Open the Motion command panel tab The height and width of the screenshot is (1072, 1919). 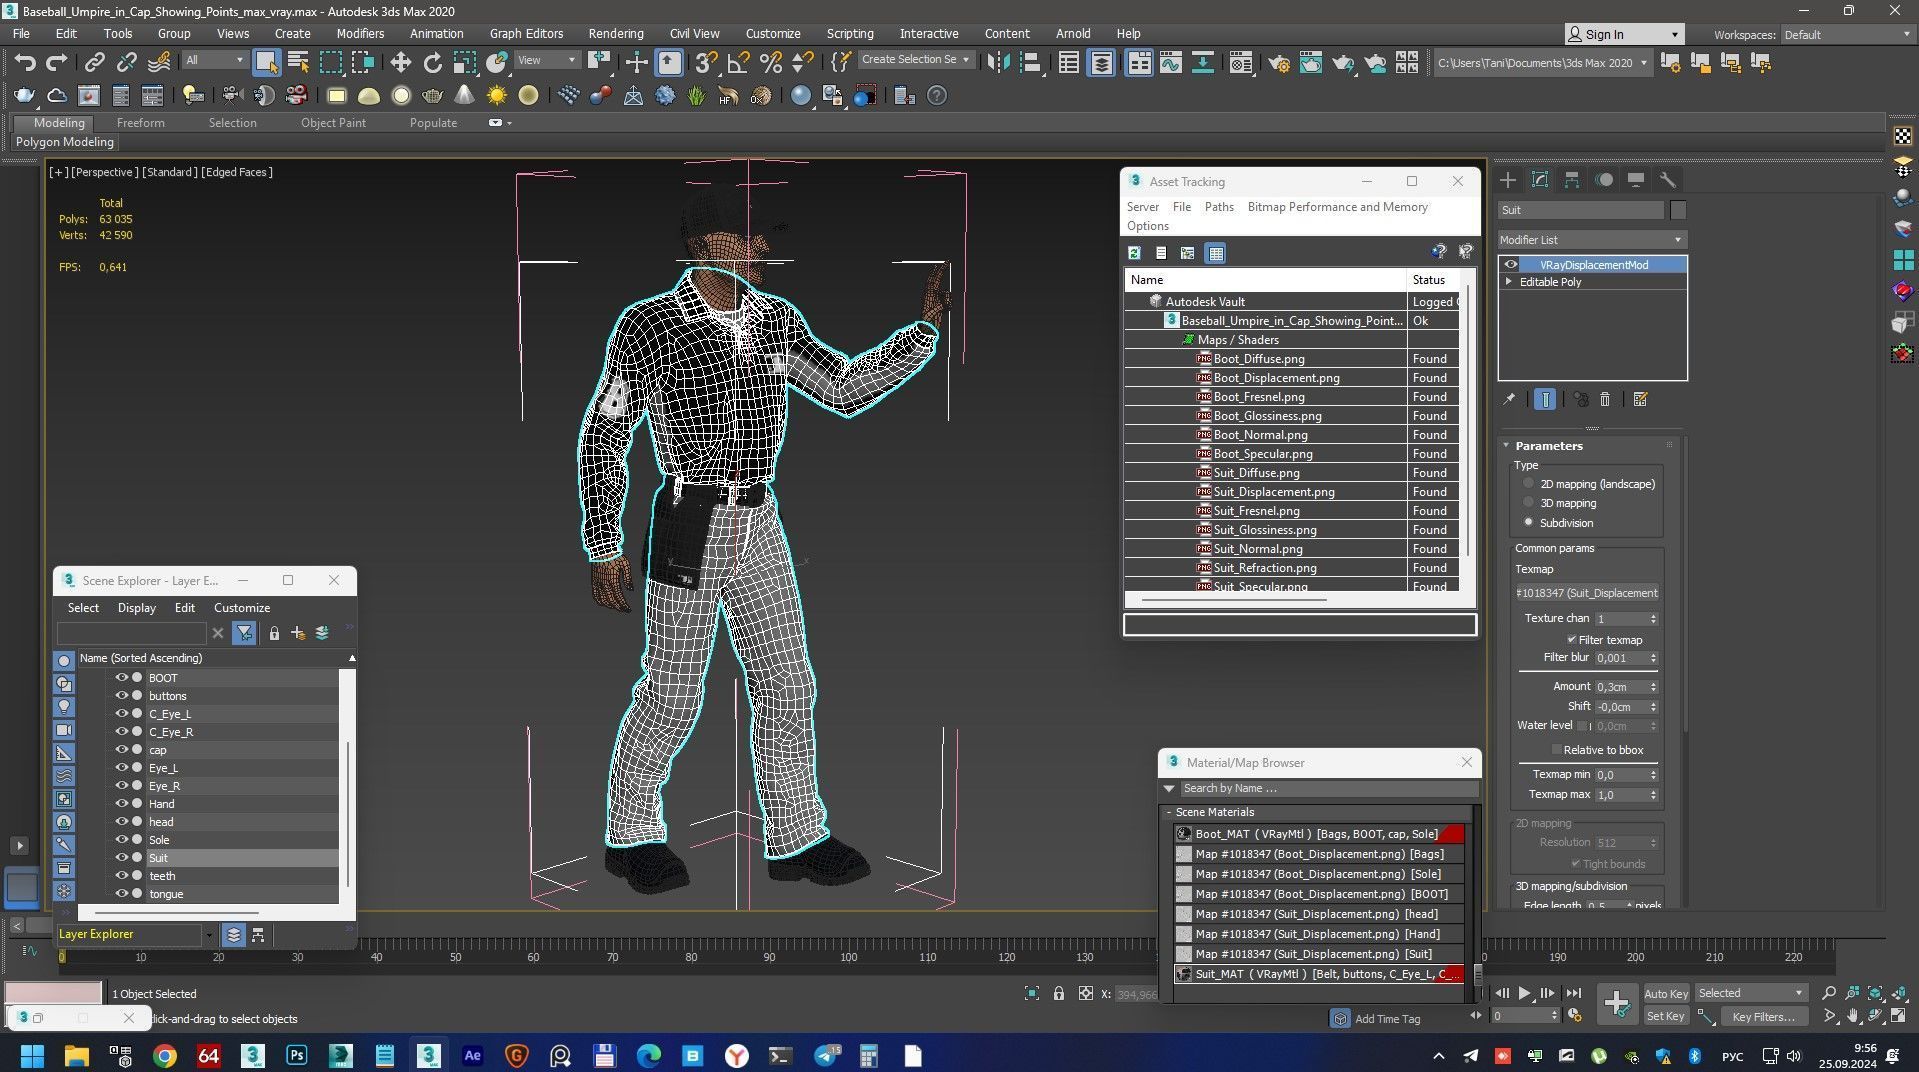tap(1604, 180)
